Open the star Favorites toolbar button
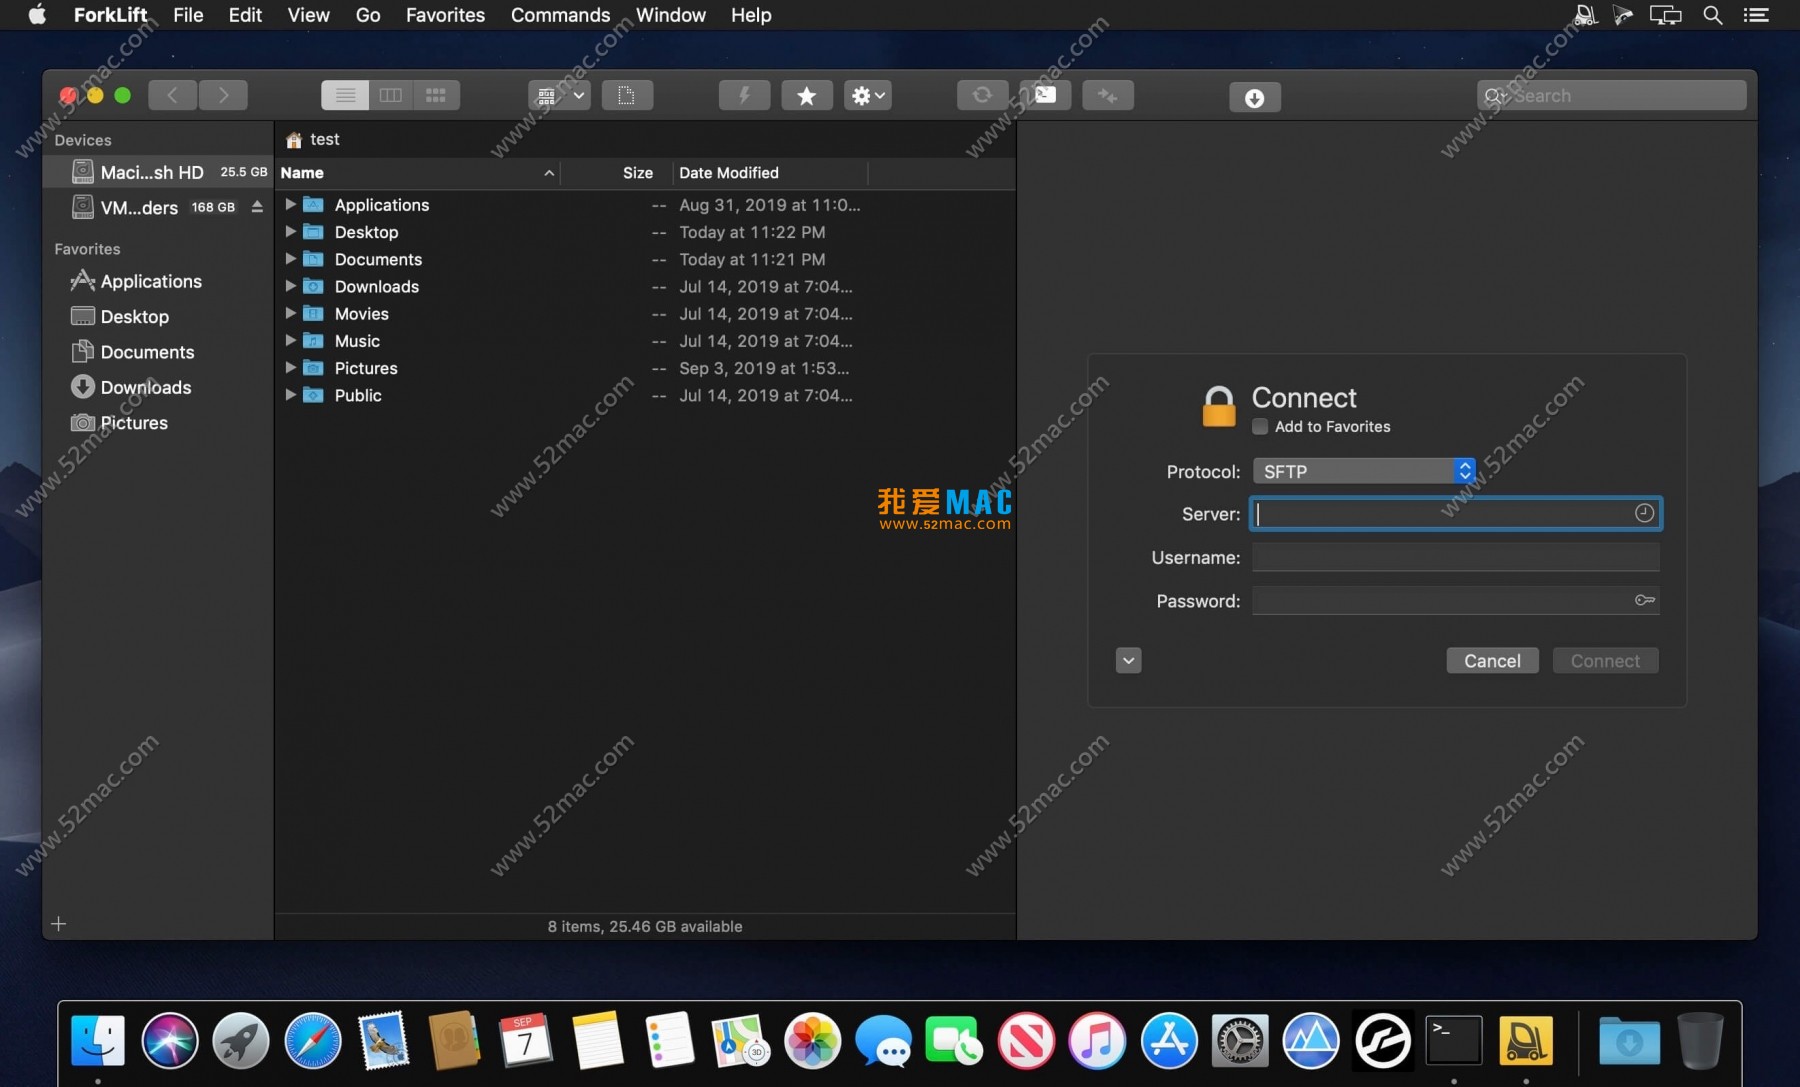Image resolution: width=1800 pixels, height=1087 pixels. point(807,95)
